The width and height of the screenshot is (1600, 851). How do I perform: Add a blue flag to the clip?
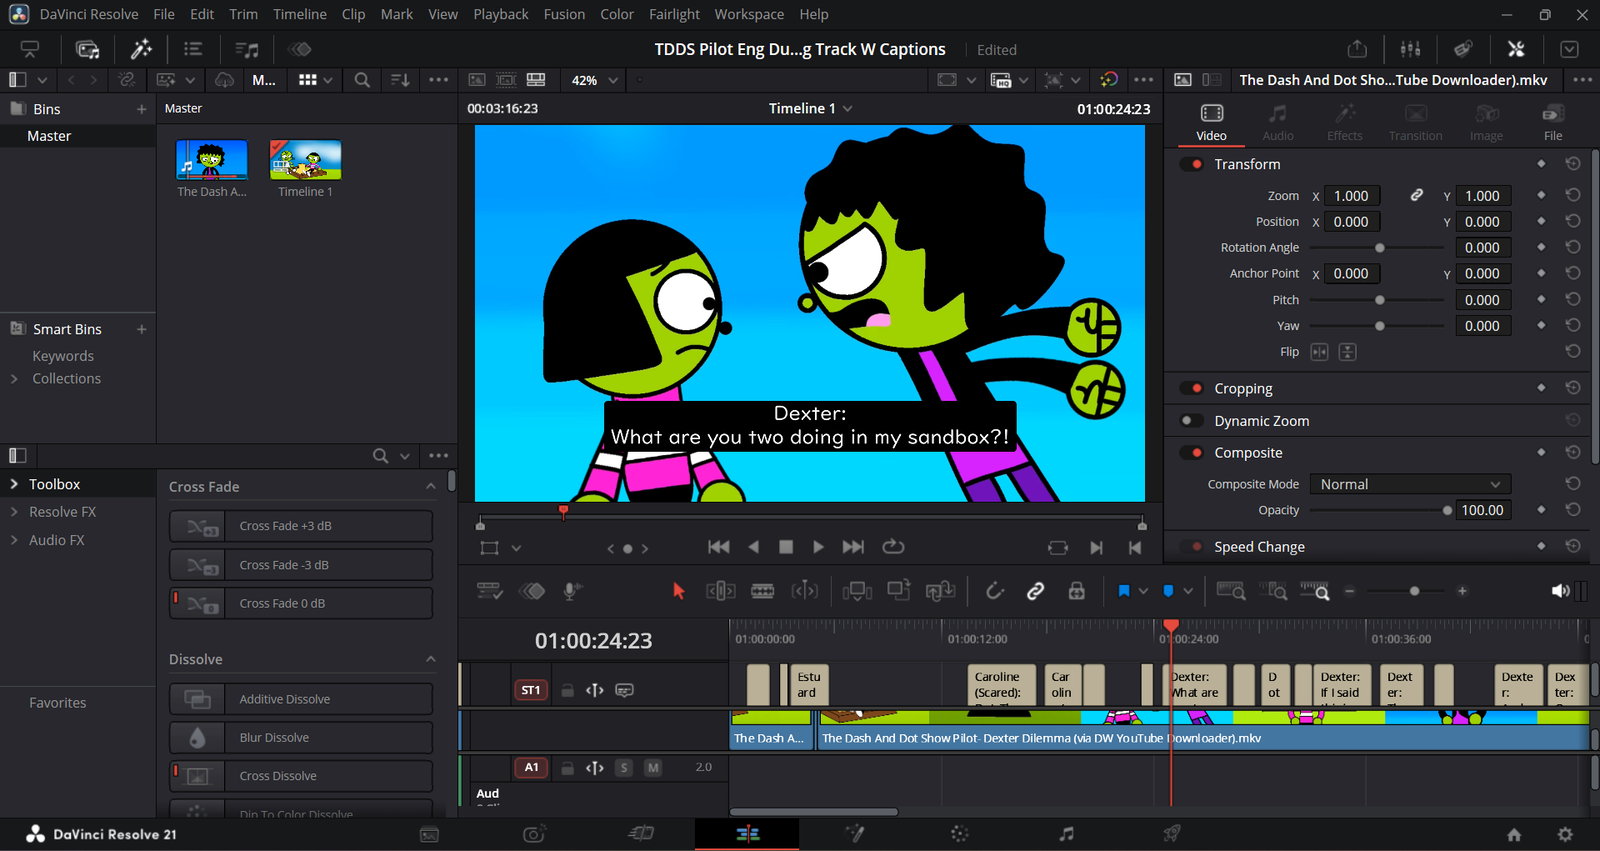click(1124, 591)
